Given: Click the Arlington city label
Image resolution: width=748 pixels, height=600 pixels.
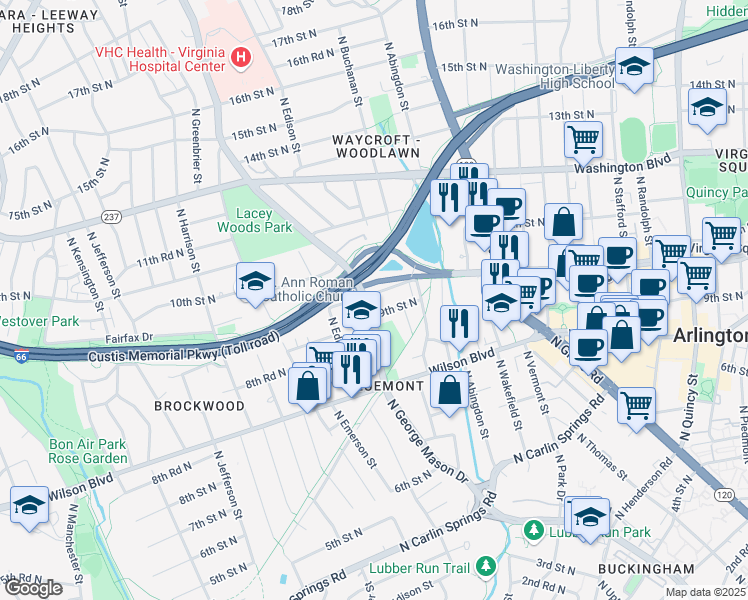Looking at the screenshot, I should [x=710, y=336].
